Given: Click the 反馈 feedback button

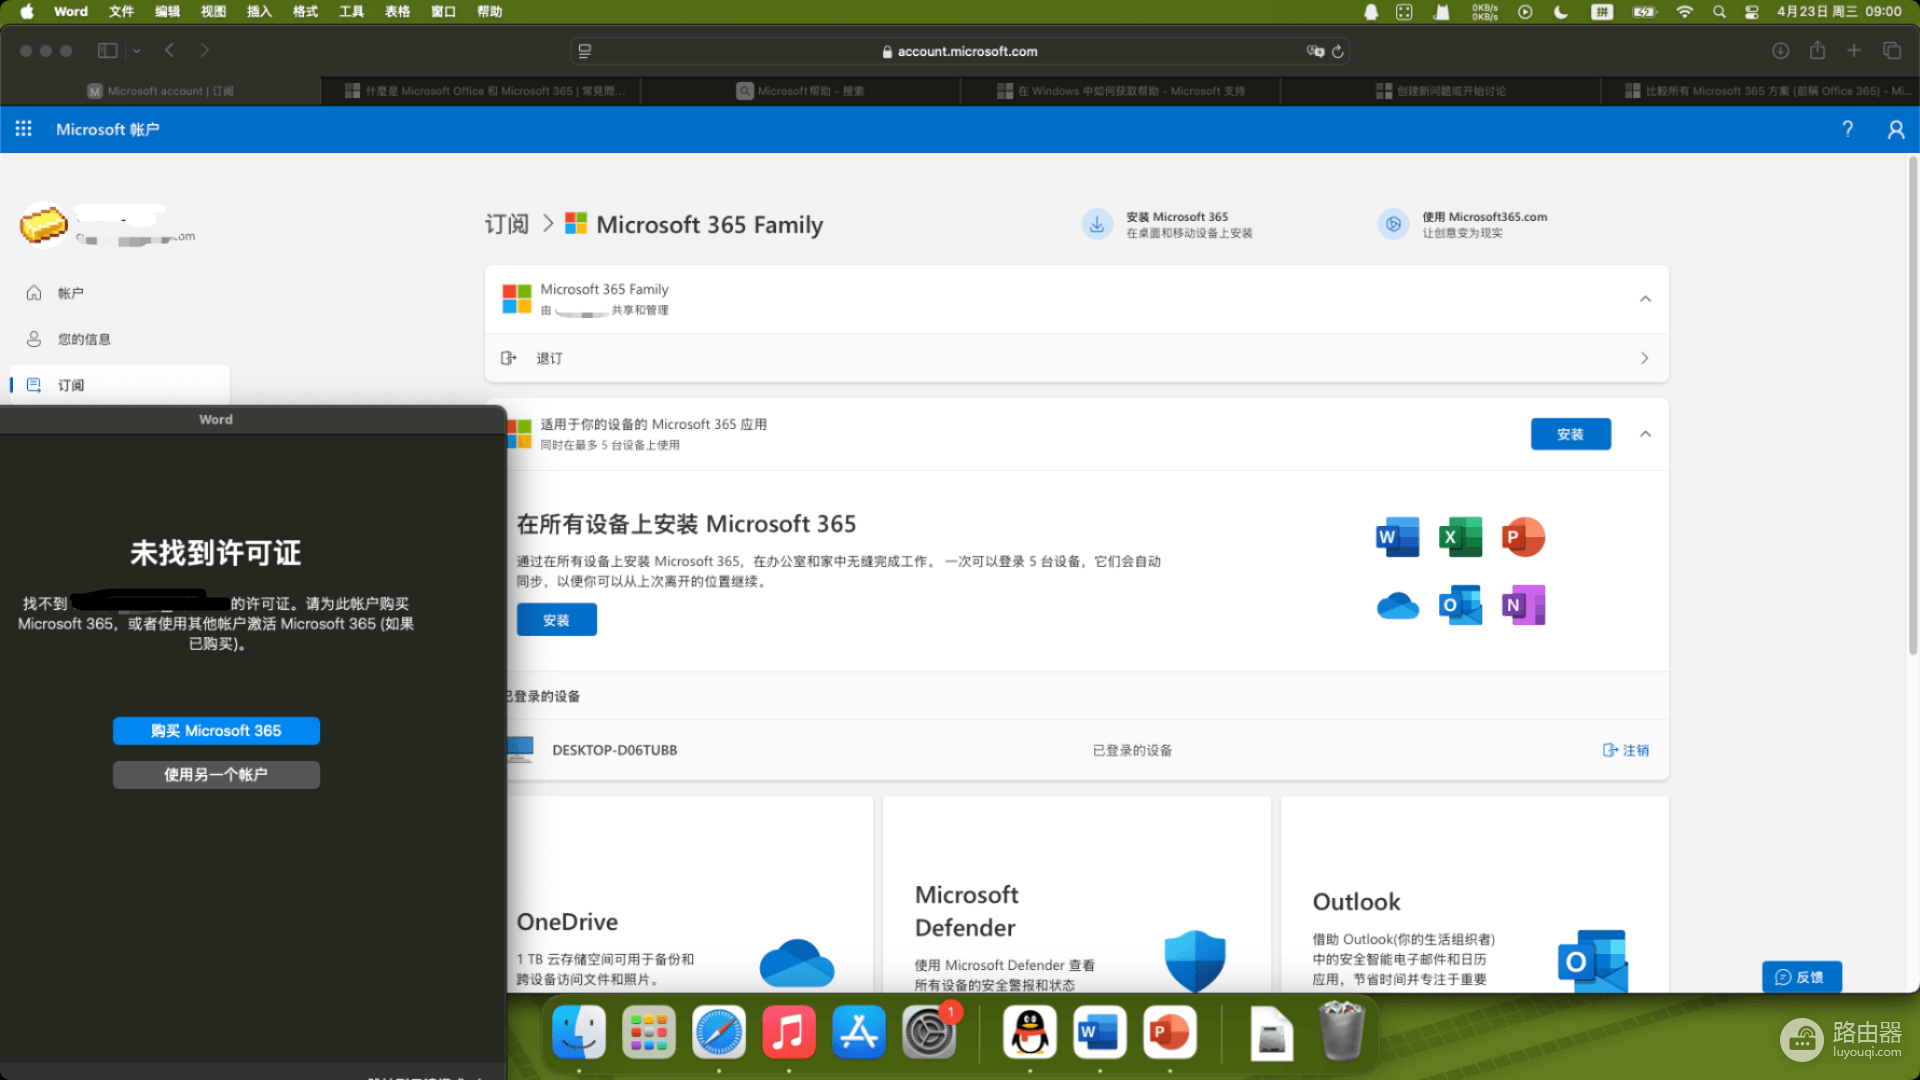Looking at the screenshot, I should [1801, 977].
